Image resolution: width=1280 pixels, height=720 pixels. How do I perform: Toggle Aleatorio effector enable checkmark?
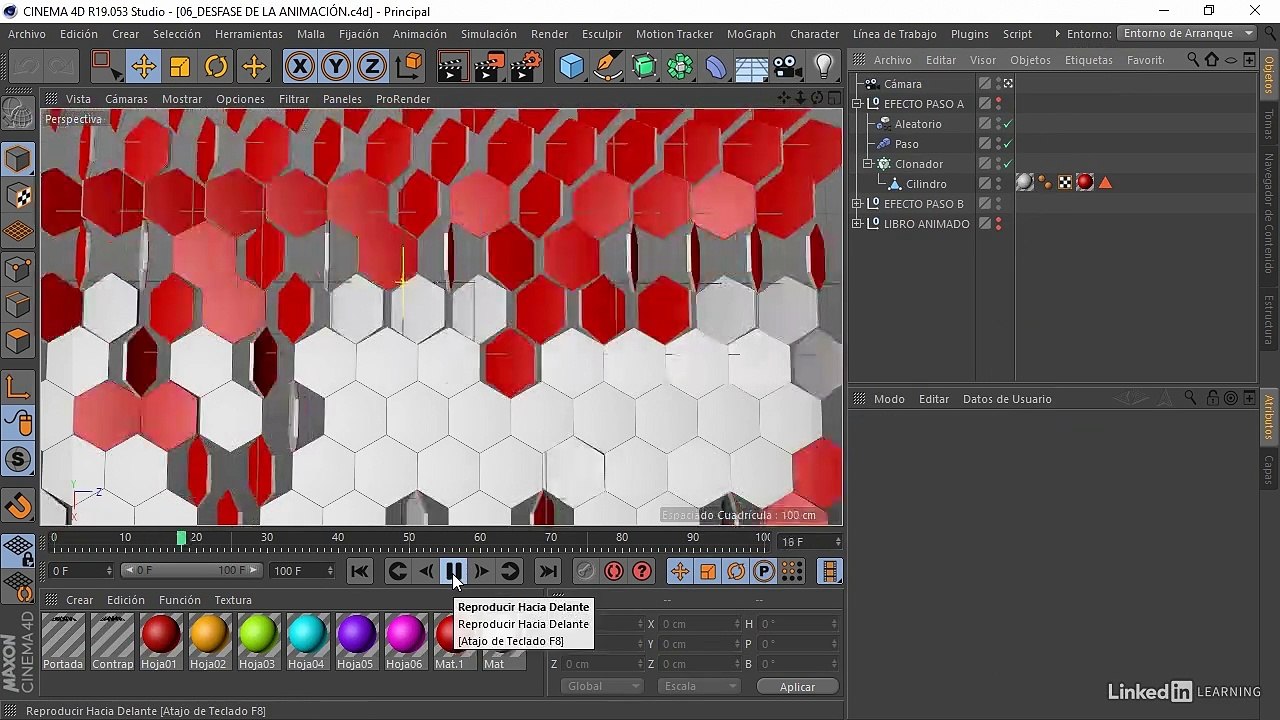1008,124
